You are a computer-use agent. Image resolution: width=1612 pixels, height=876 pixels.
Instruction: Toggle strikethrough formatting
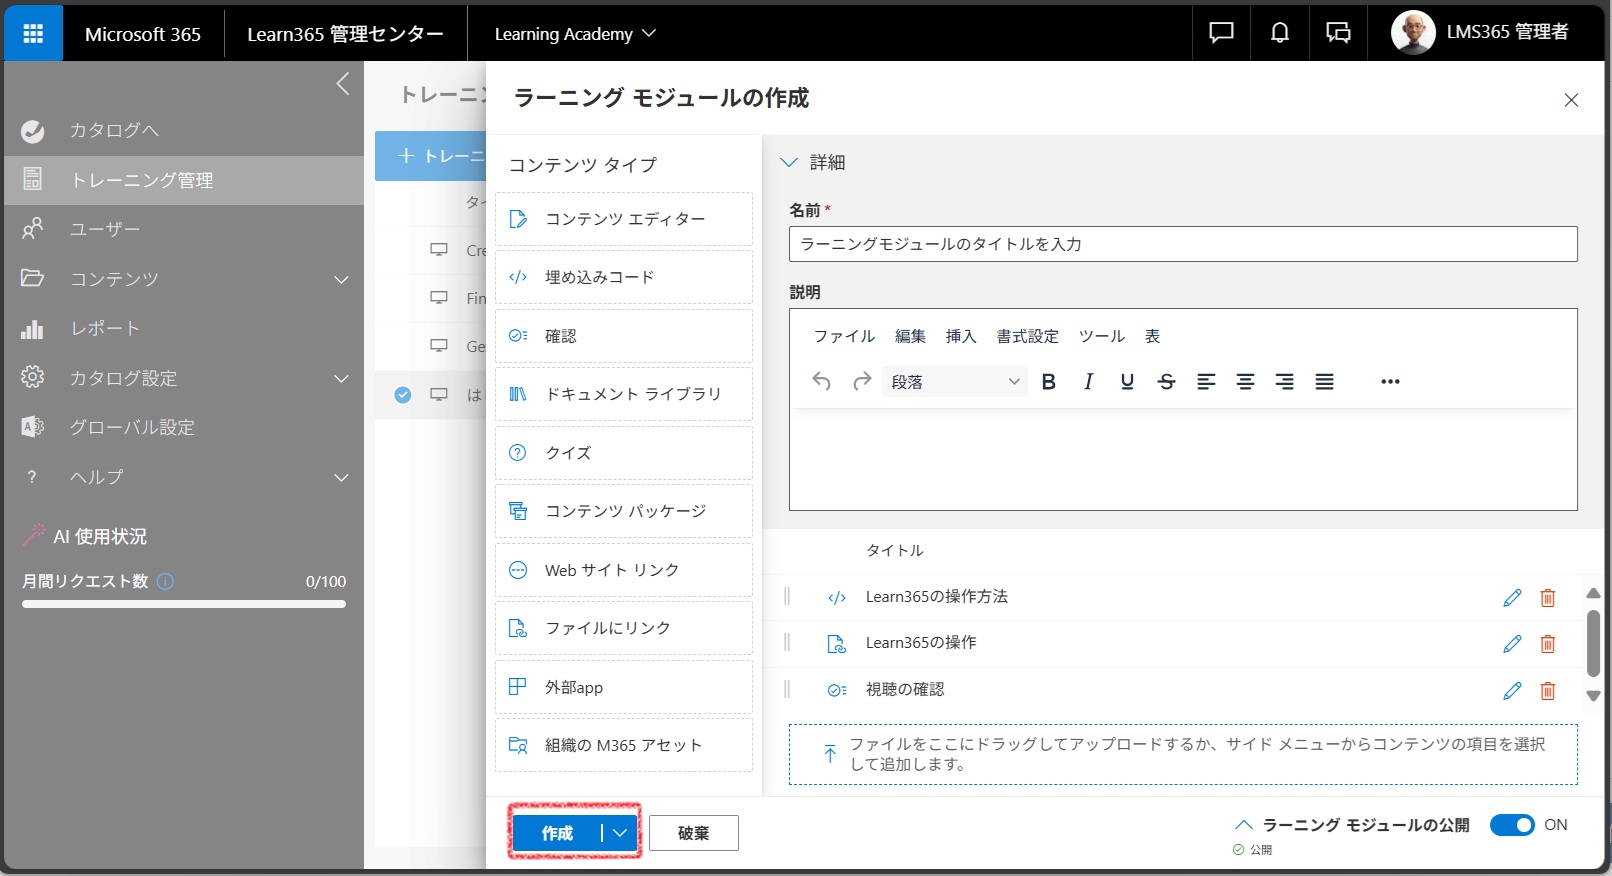pyautogui.click(x=1166, y=381)
